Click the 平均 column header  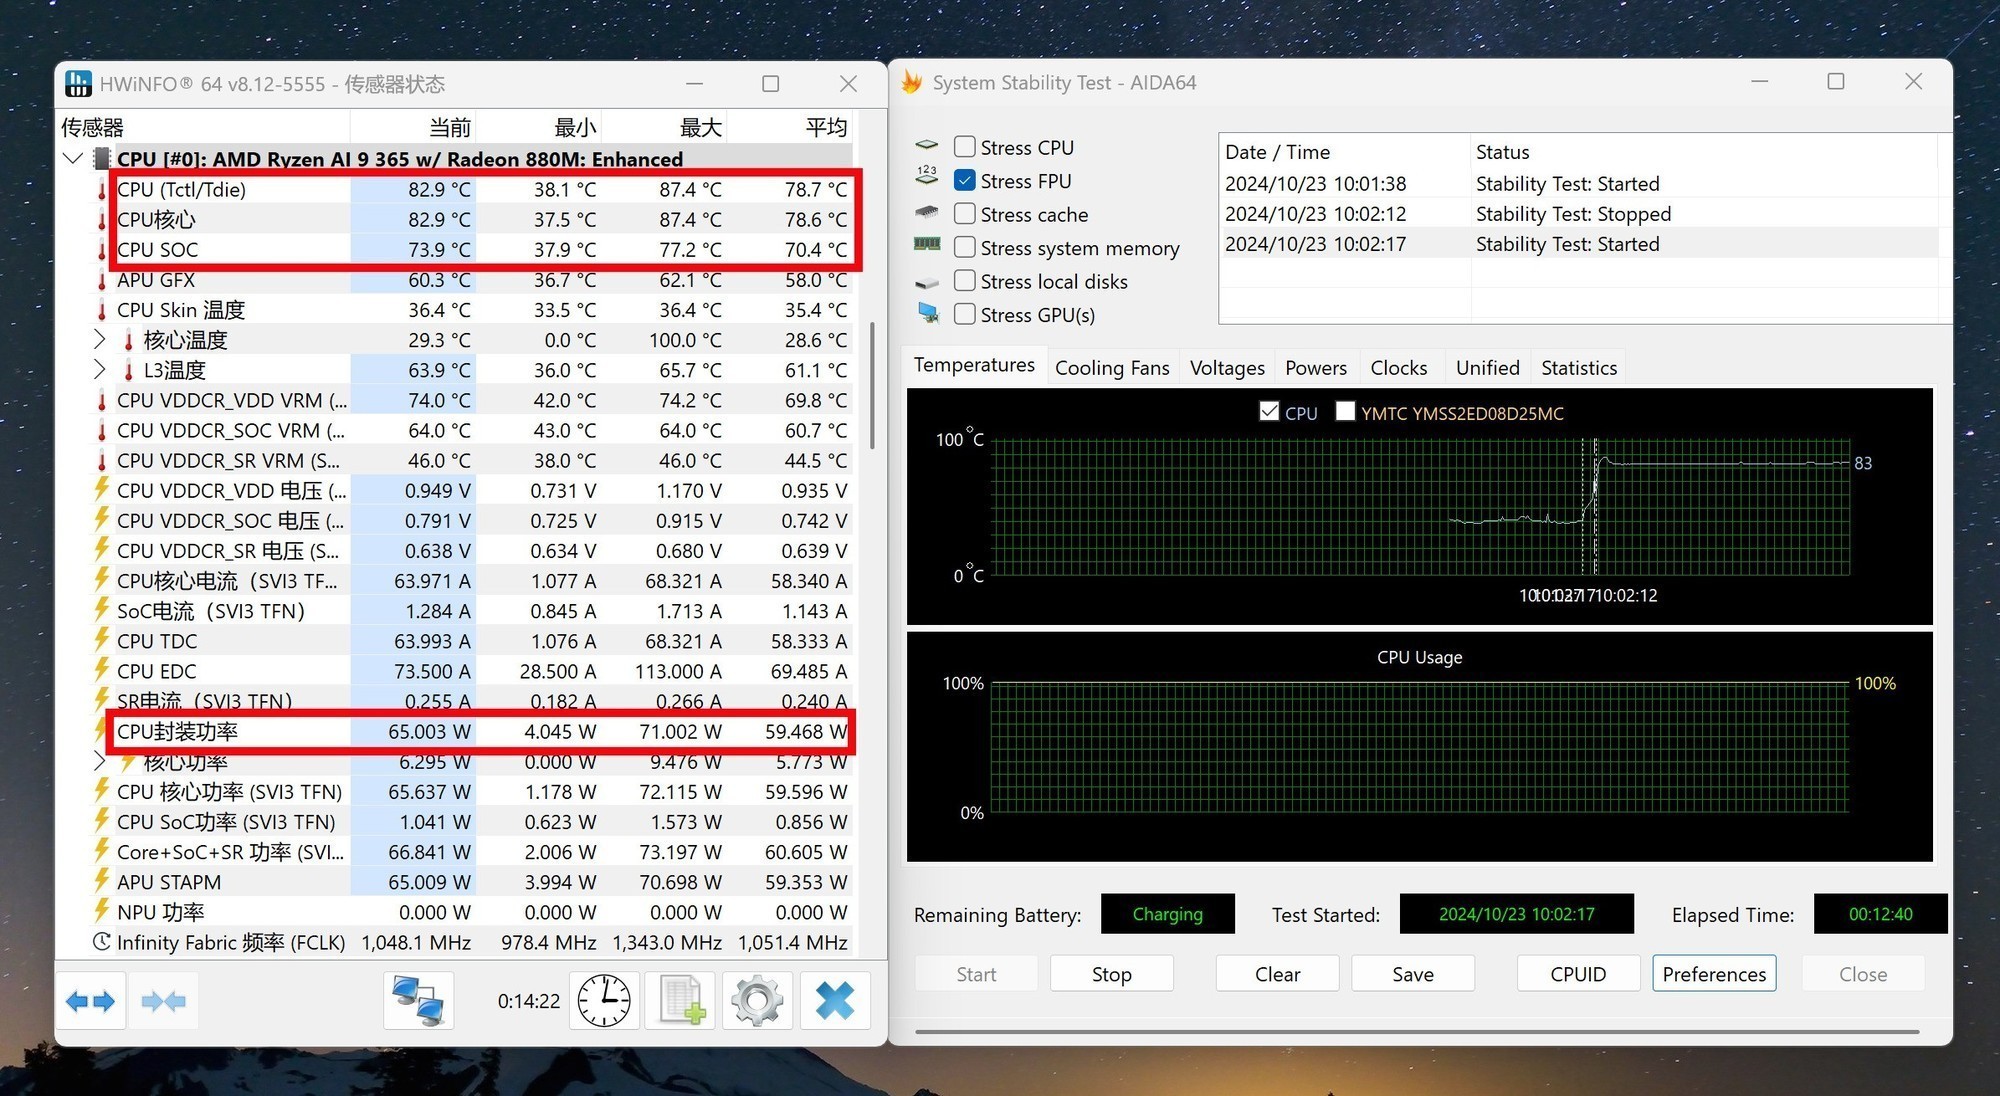click(790, 127)
